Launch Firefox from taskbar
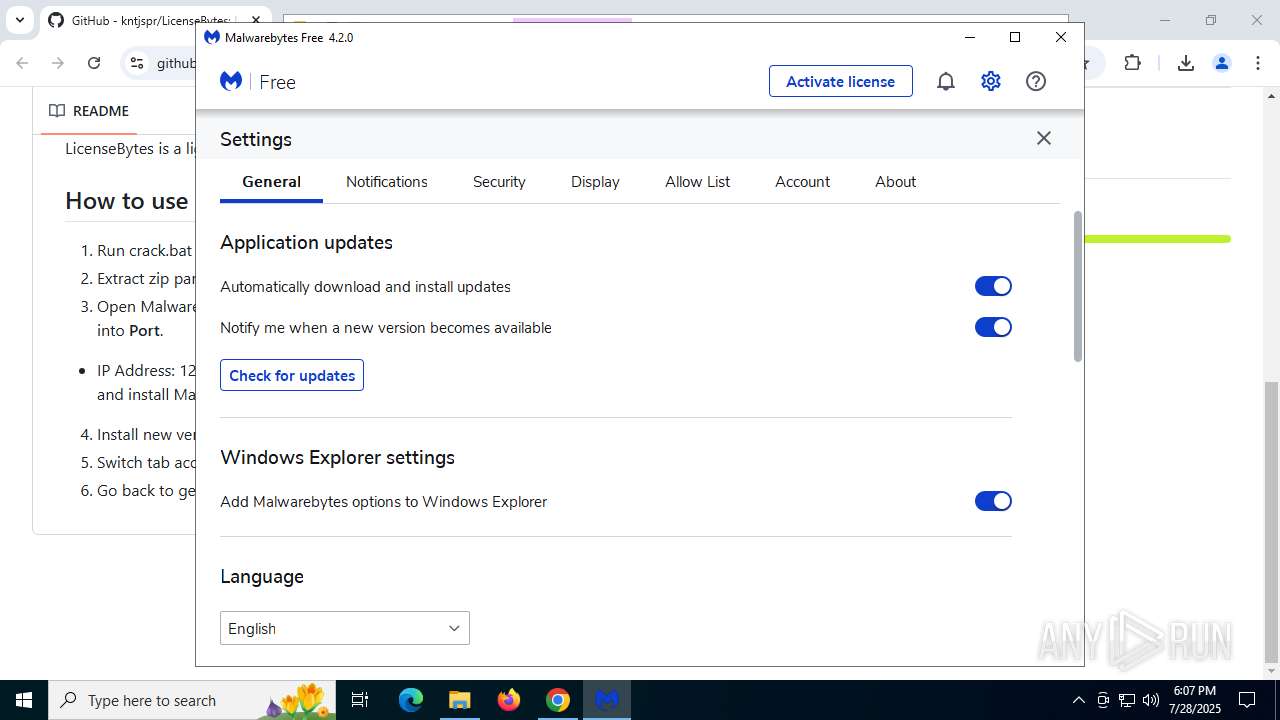1280x720 pixels. 509,700
